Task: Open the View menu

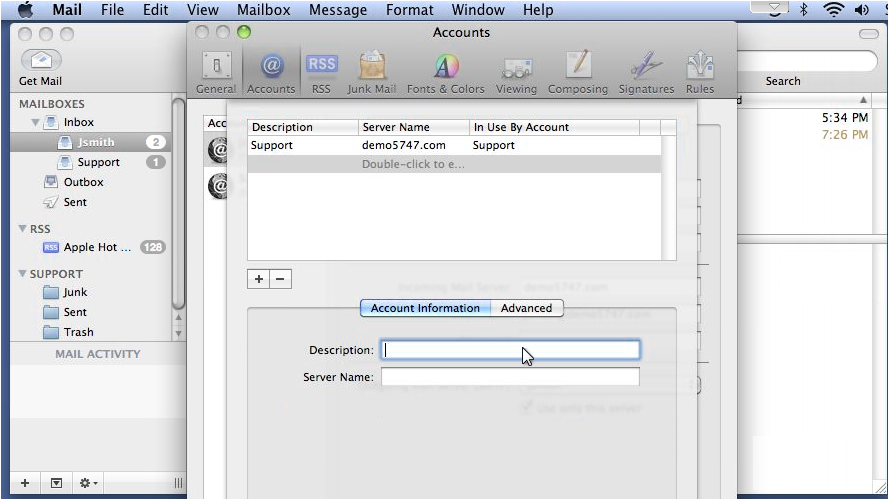Action: (x=202, y=10)
